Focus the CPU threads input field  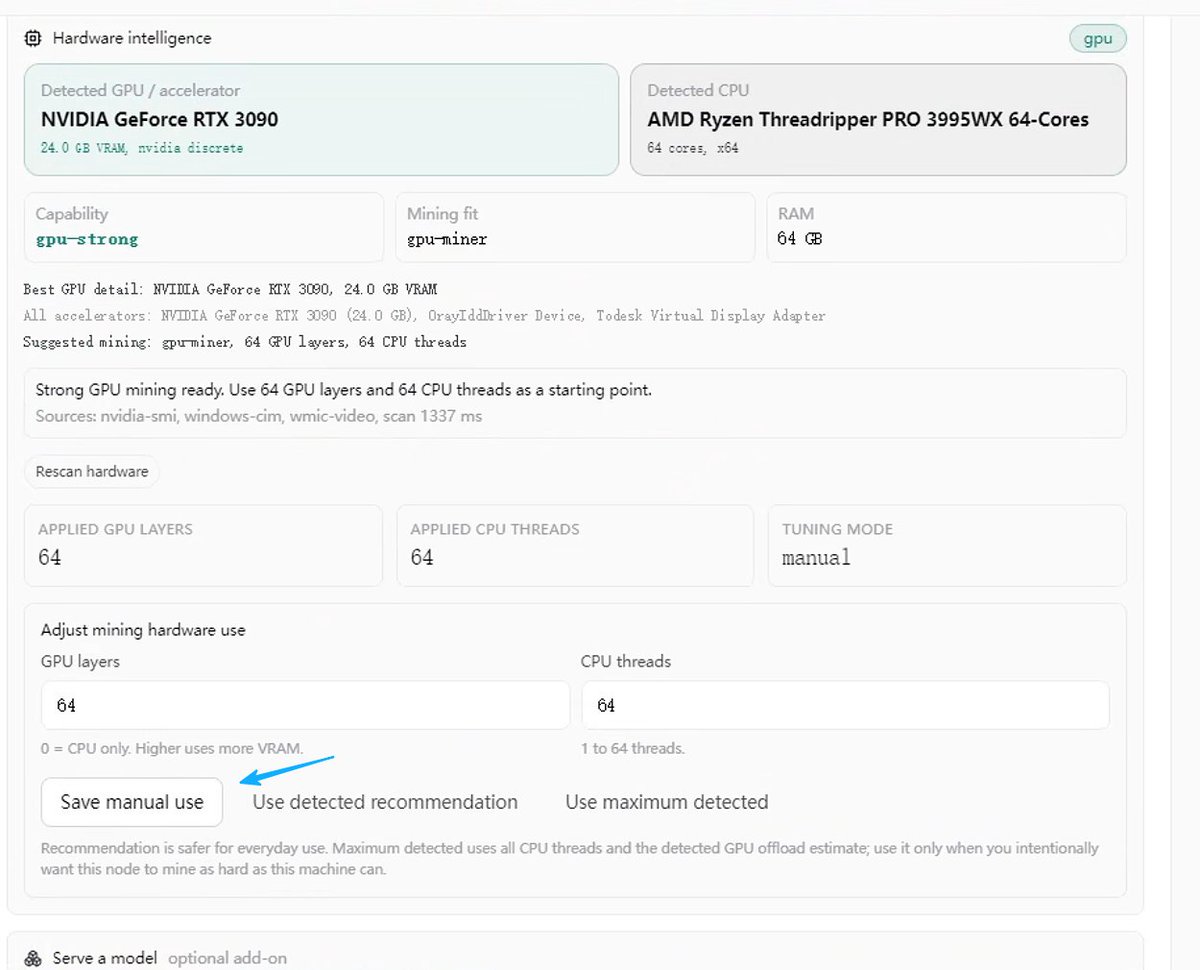pos(845,705)
